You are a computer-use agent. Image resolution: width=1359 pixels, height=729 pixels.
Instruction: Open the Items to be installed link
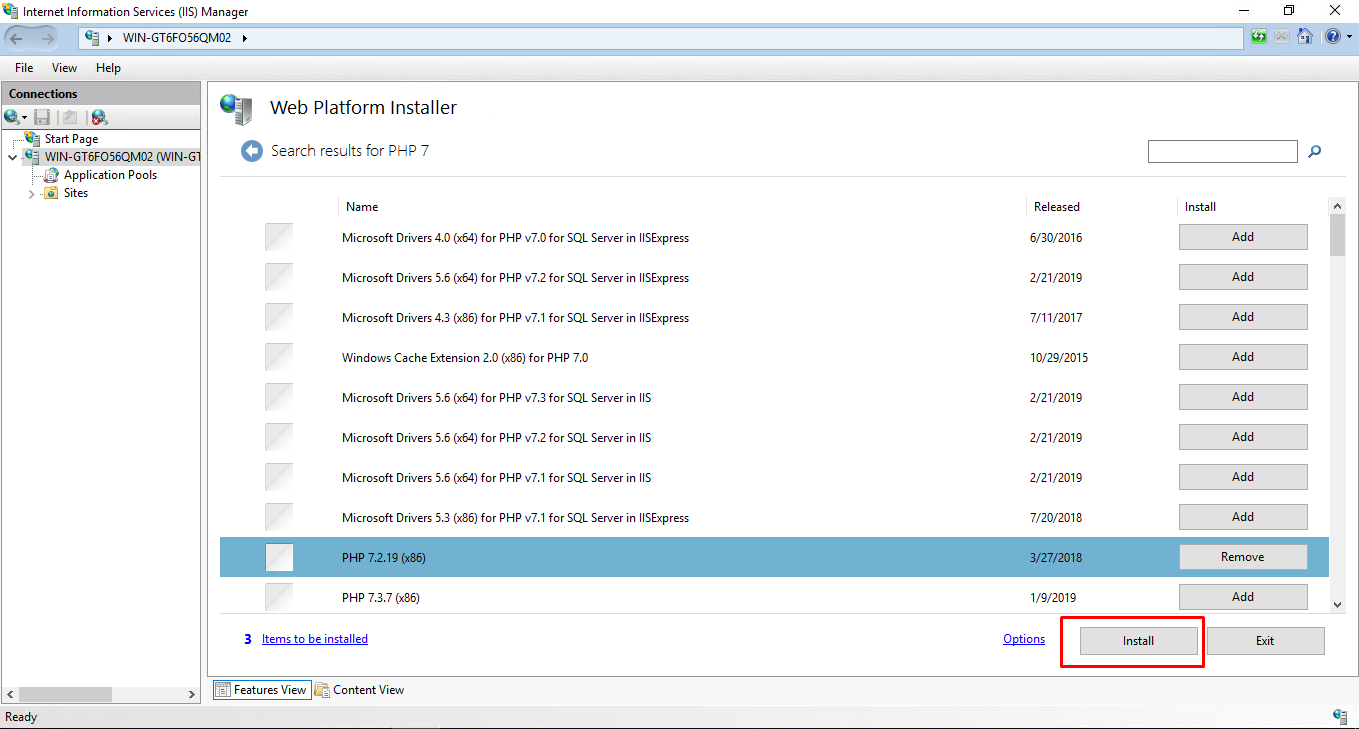point(315,639)
